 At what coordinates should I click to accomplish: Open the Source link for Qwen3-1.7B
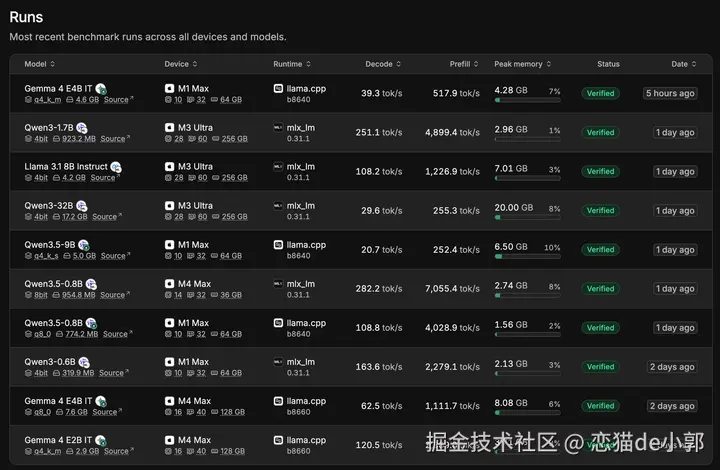pos(115,139)
